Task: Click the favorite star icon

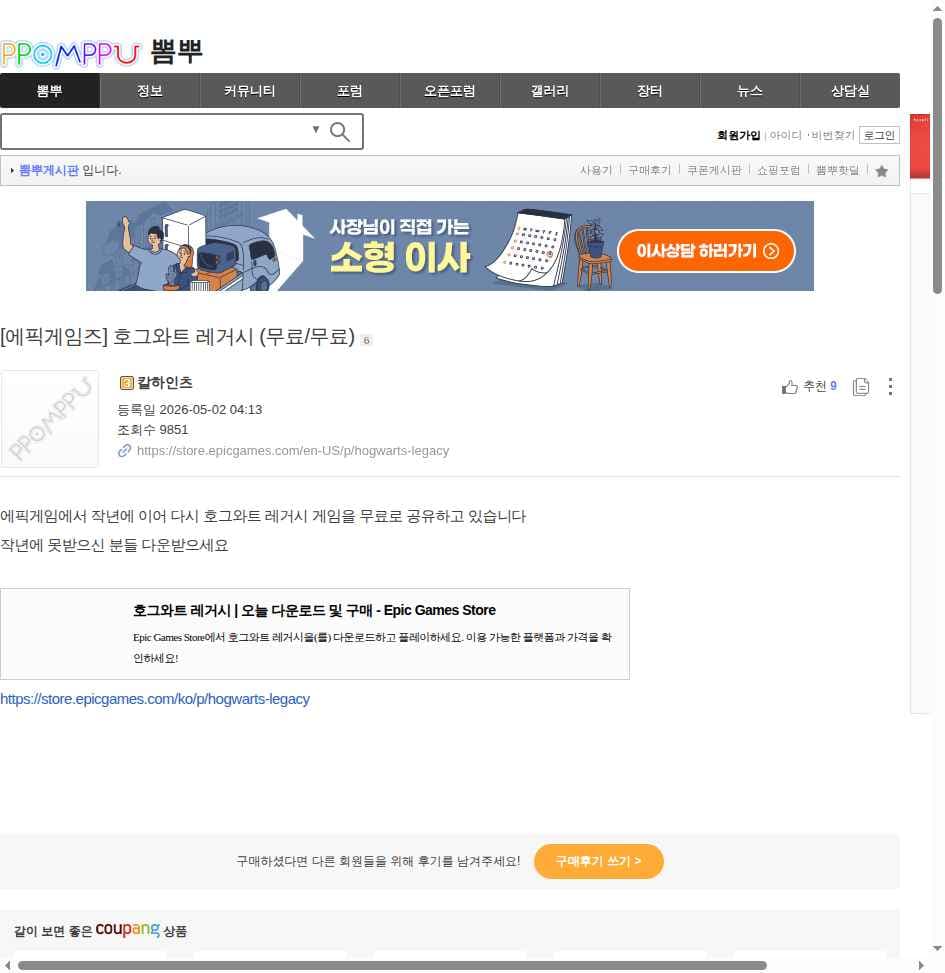Action: click(x=881, y=171)
